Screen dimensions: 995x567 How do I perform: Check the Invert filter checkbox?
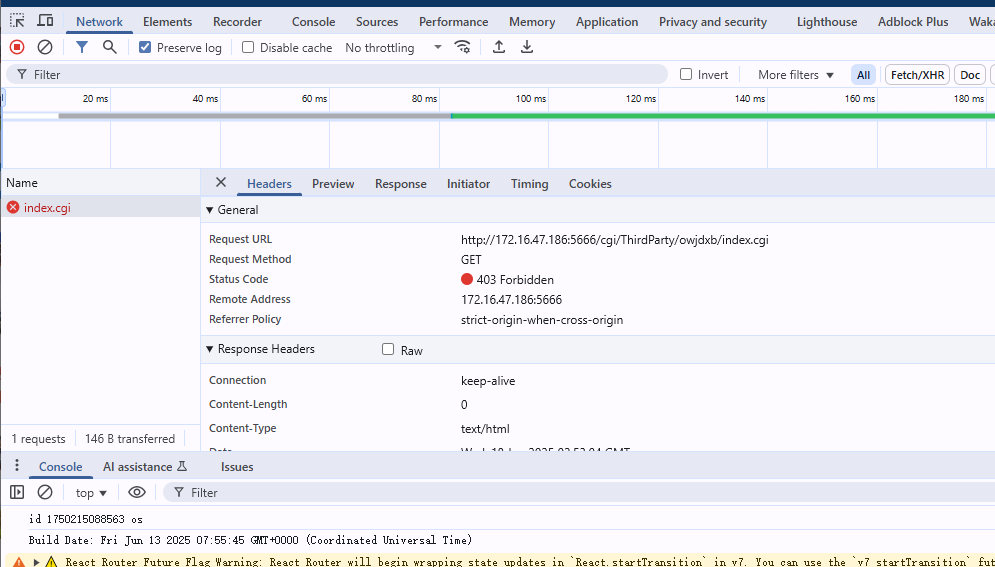click(686, 74)
